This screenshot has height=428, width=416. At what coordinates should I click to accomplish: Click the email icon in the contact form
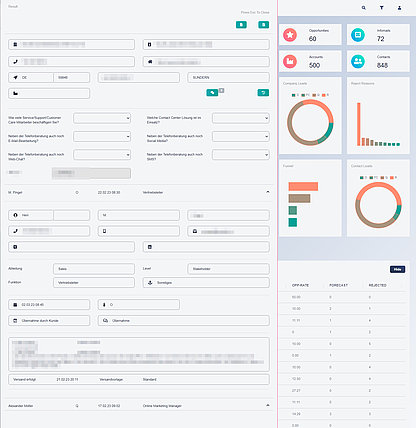[x=195, y=231]
